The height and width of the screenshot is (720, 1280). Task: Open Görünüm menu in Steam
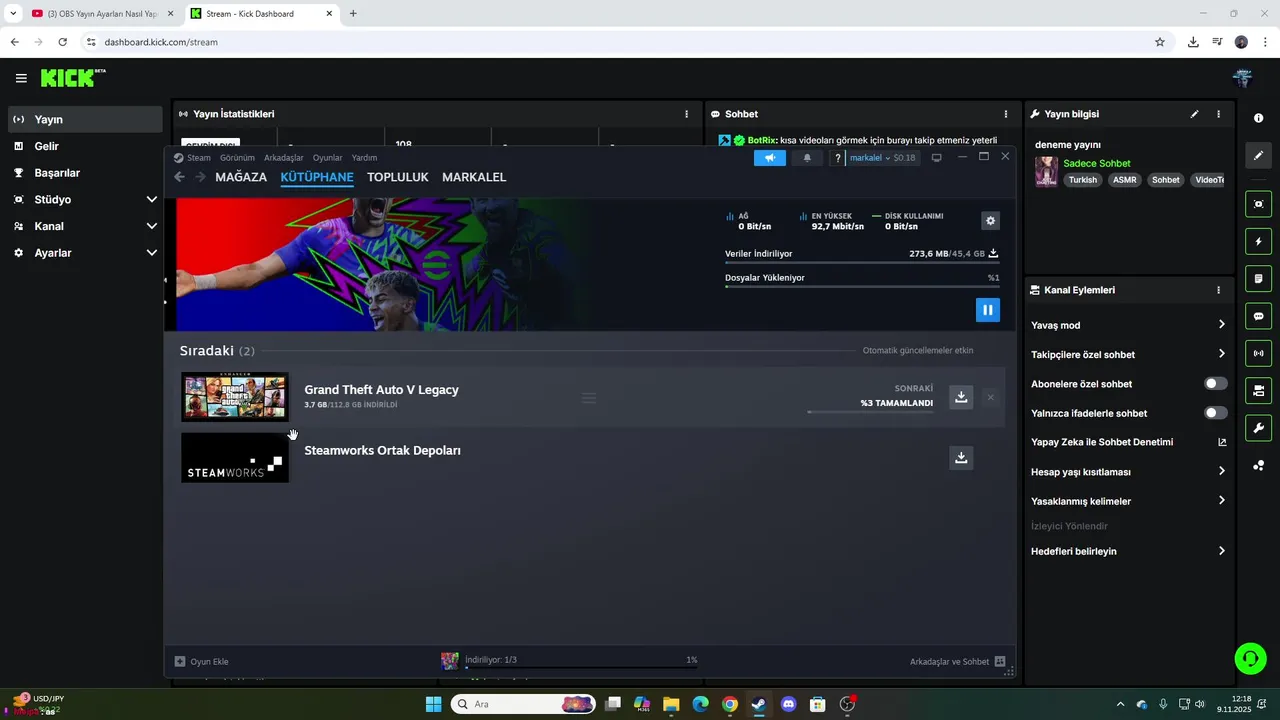click(237, 158)
